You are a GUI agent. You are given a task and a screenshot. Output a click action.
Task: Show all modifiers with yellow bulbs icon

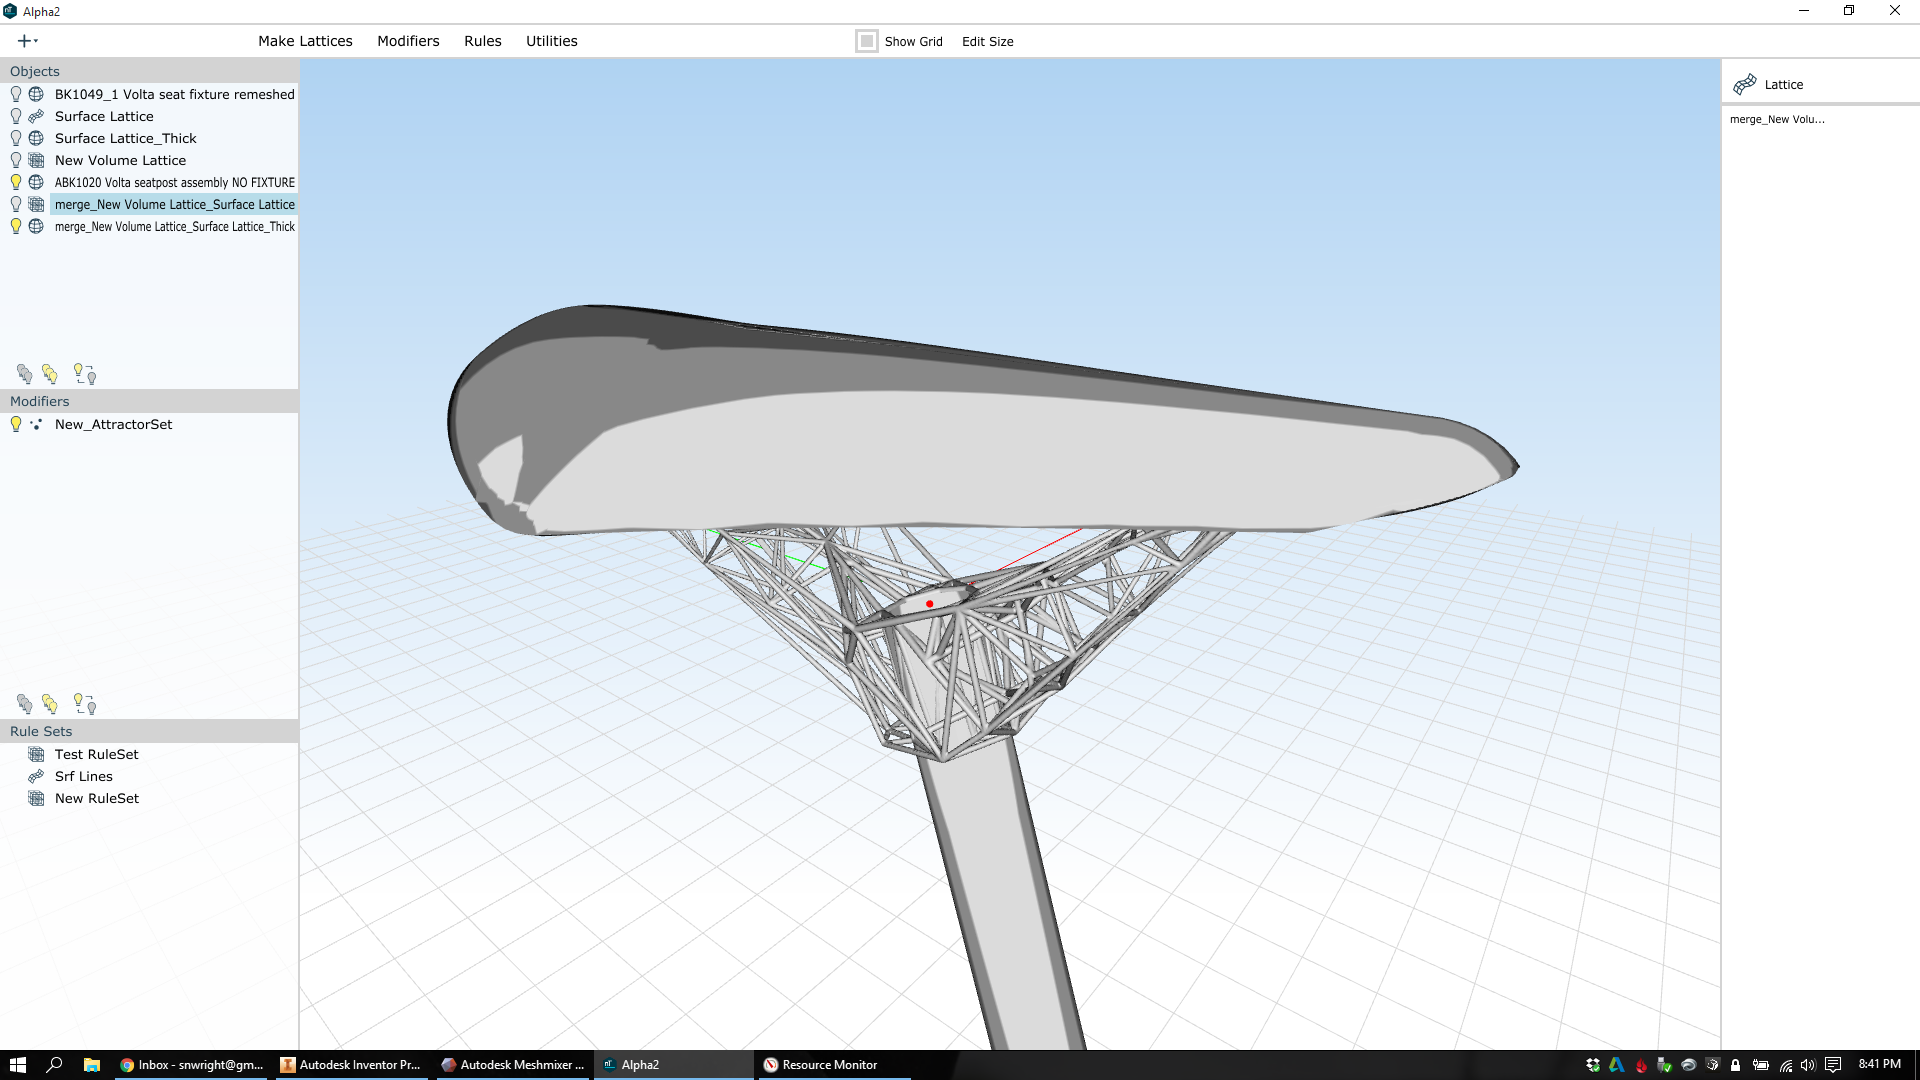point(50,704)
